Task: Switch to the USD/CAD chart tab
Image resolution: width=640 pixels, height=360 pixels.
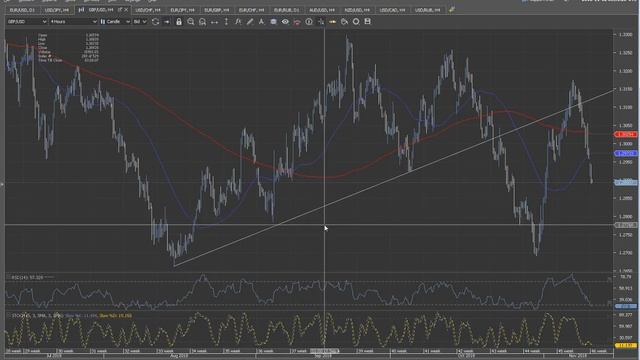Action: coord(392,9)
